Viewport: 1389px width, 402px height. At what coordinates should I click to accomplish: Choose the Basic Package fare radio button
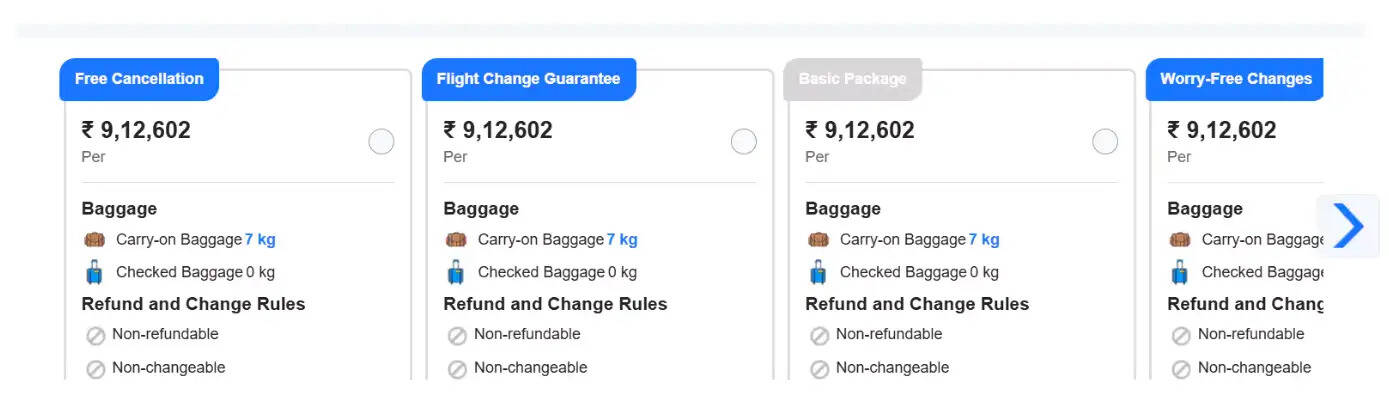pyautogui.click(x=1105, y=142)
